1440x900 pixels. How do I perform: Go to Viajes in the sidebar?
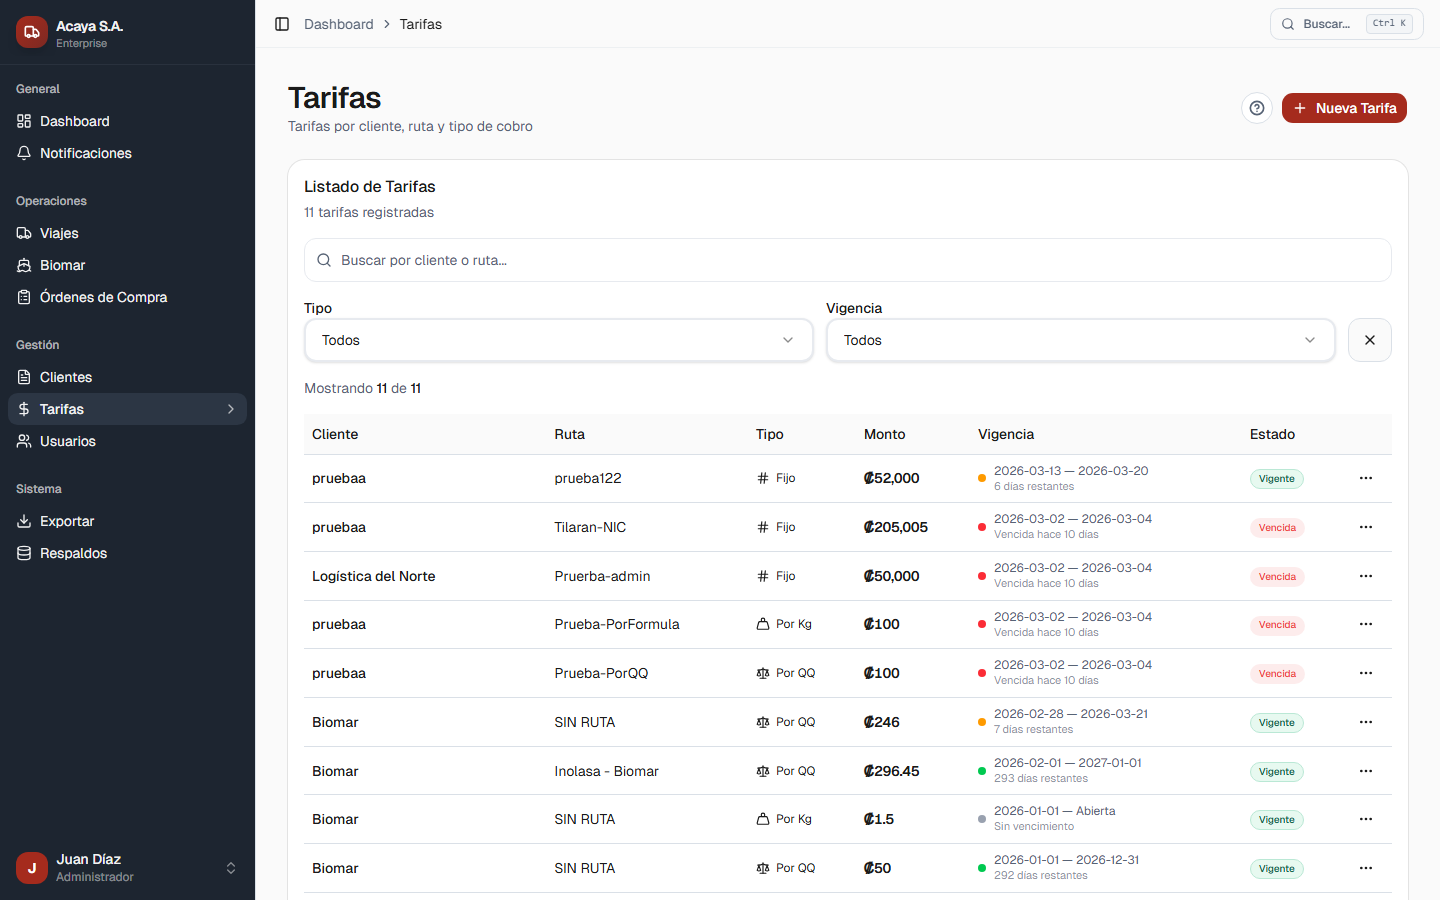click(x=59, y=233)
